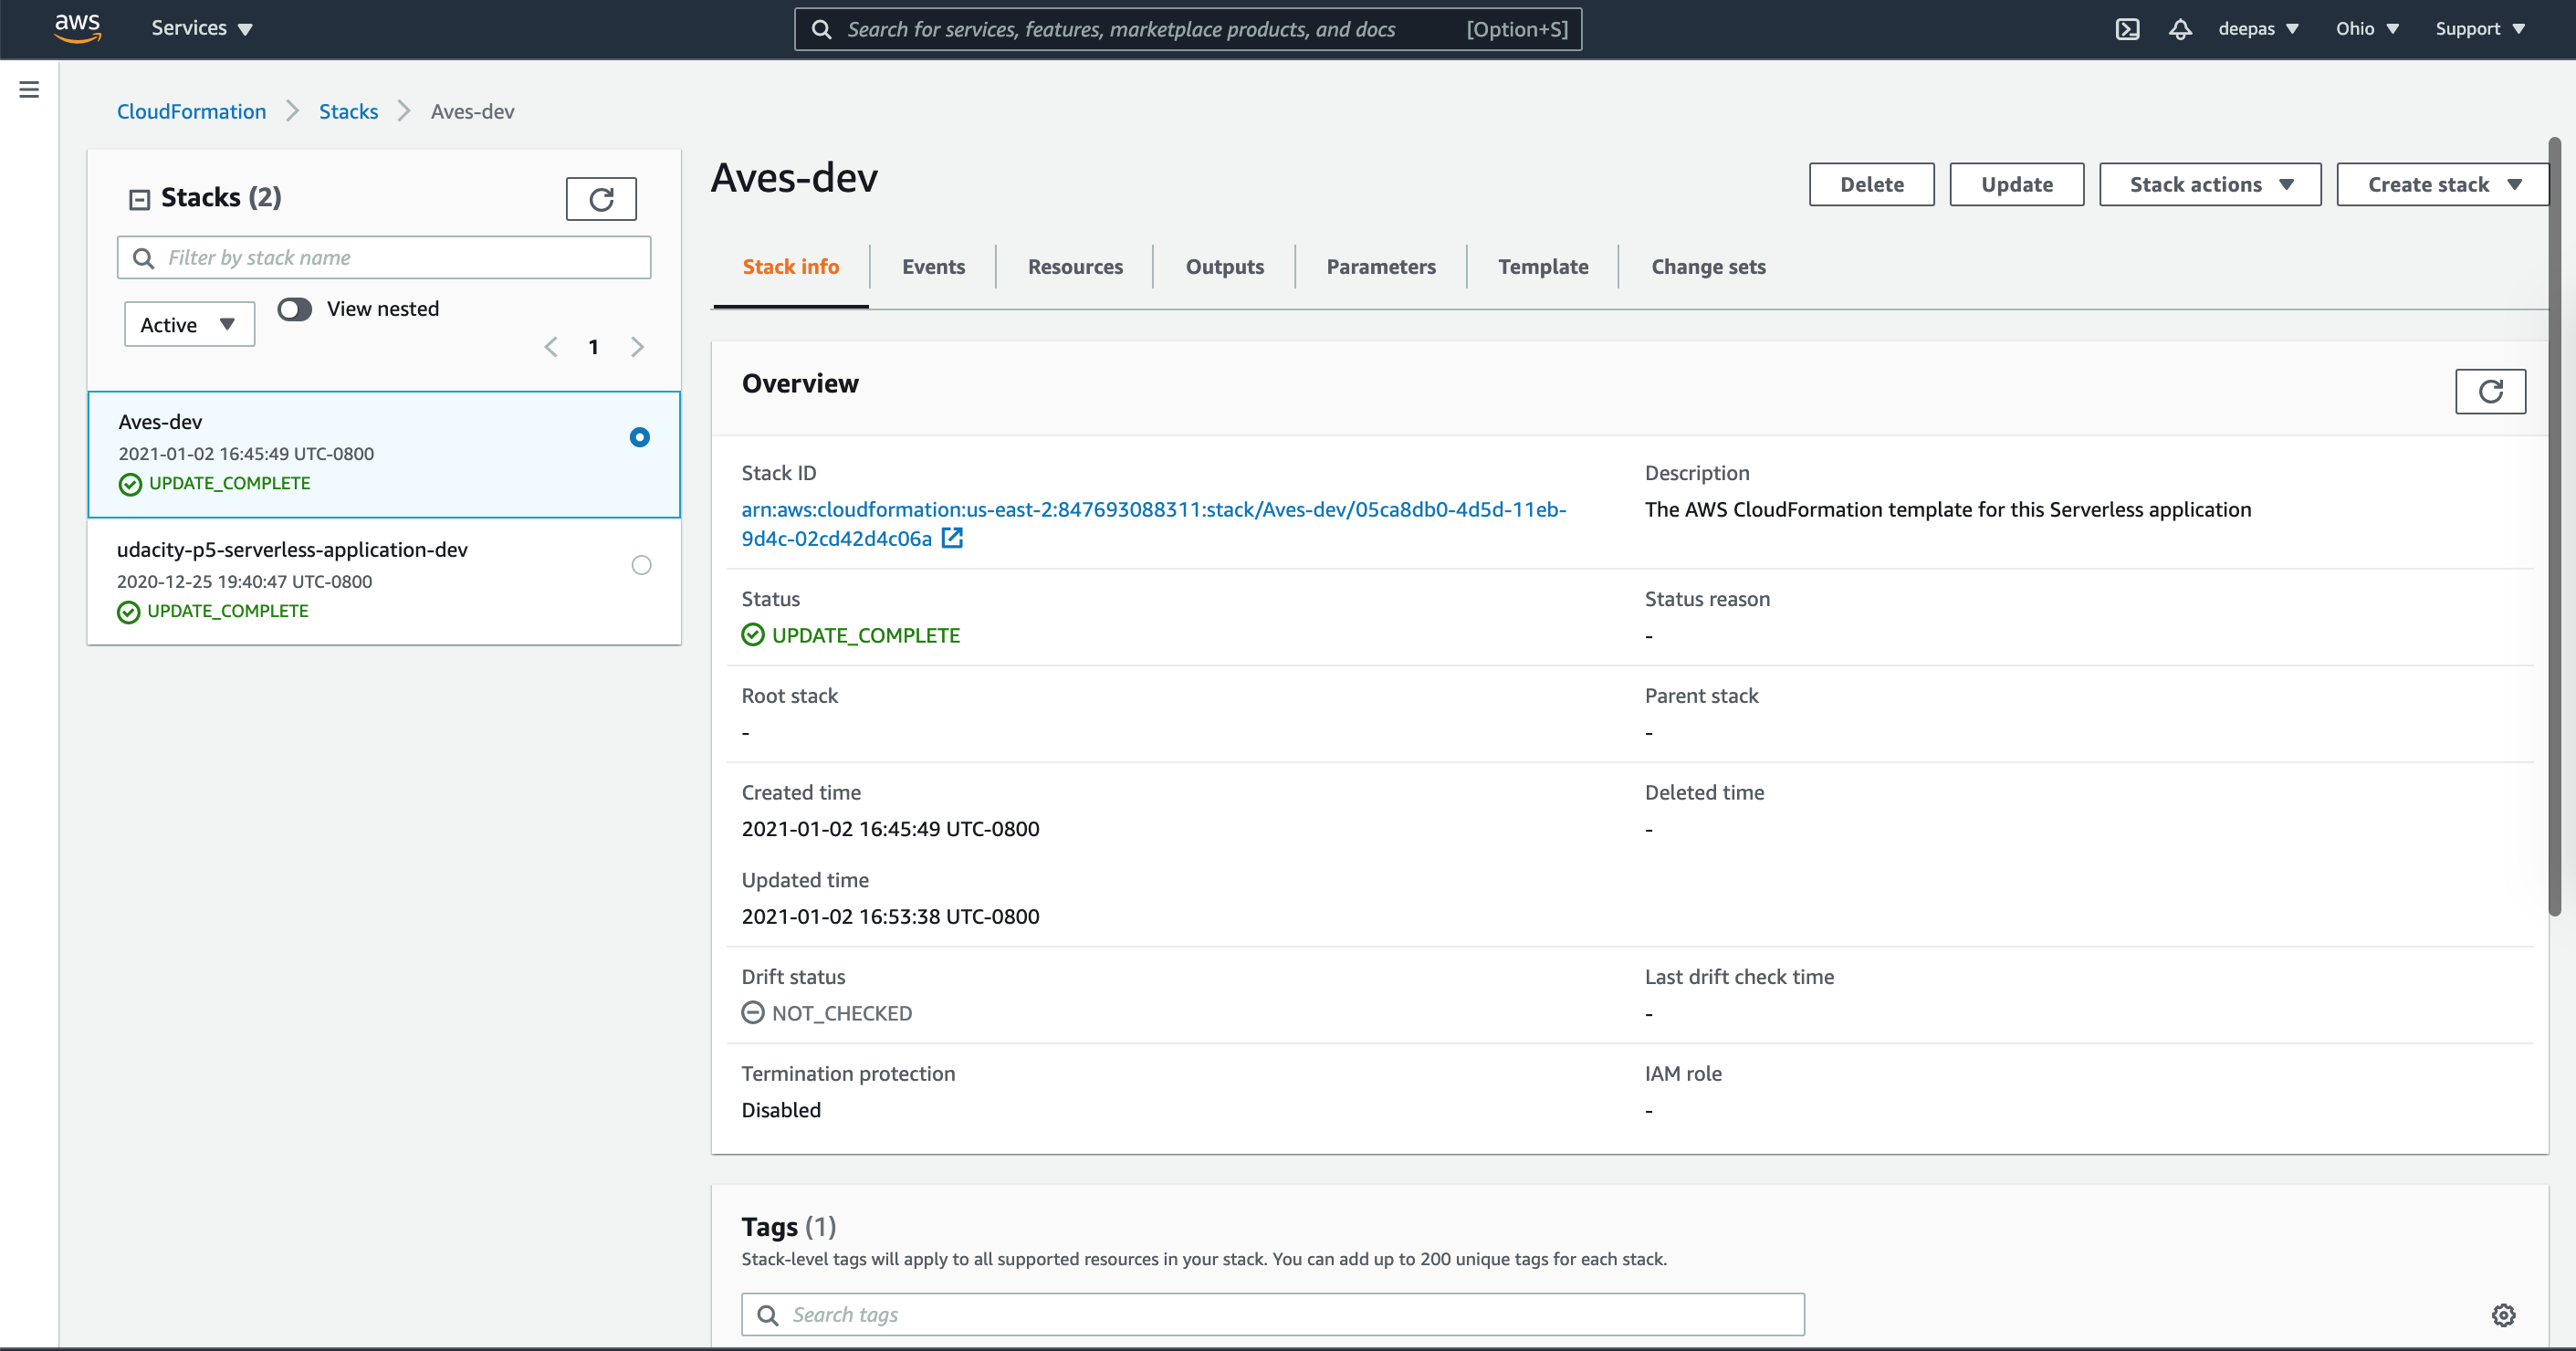Open the CloudShell terminal icon
2576x1351 pixels.
tap(2127, 29)
